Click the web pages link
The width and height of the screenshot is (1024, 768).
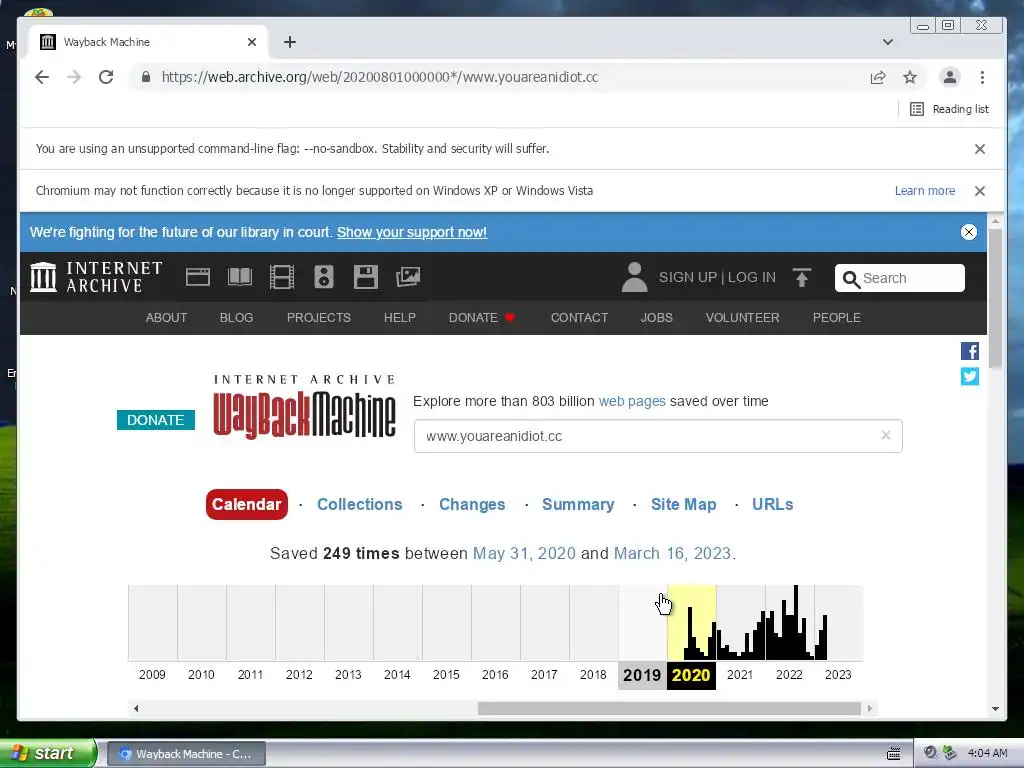coord(632,401)
